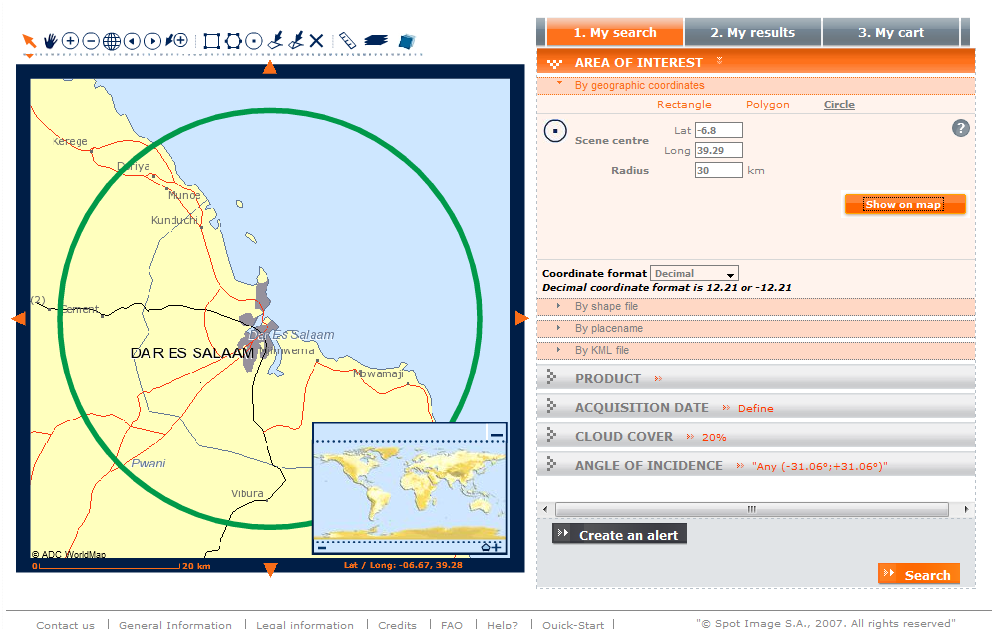This screenshot has height=631, width=994.
Task: Click the zoom in plus tool
Action: 70,41
